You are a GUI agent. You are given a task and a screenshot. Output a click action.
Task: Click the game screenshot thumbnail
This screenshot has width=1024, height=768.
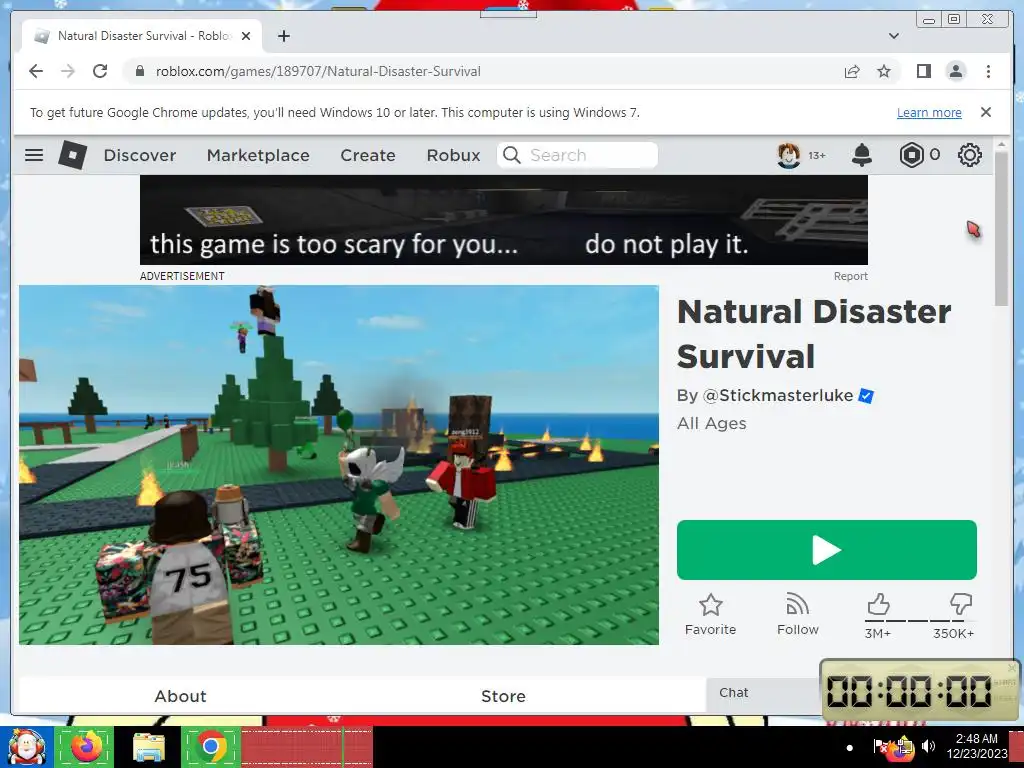click(x=338, y=465)
